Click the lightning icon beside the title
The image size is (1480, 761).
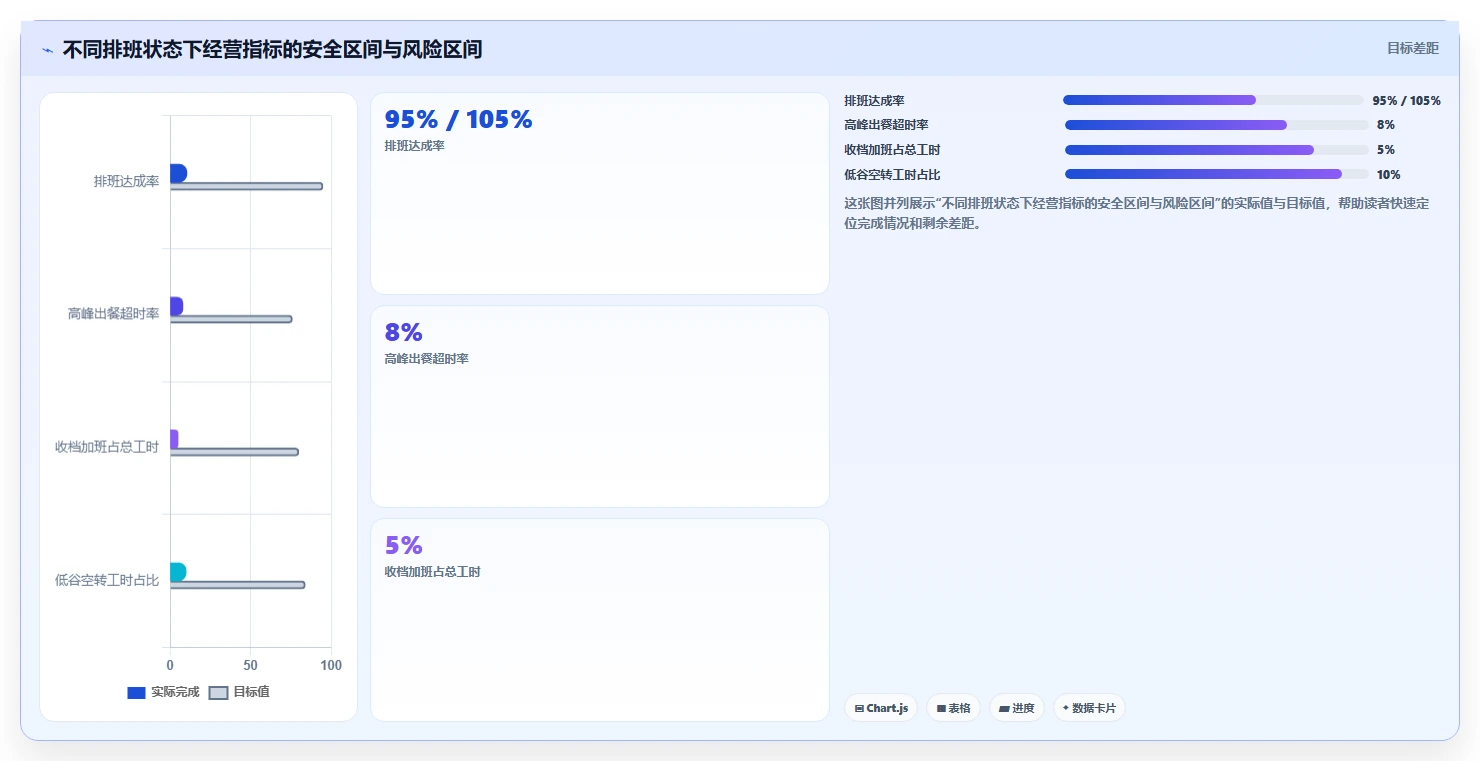coord(47,50)
